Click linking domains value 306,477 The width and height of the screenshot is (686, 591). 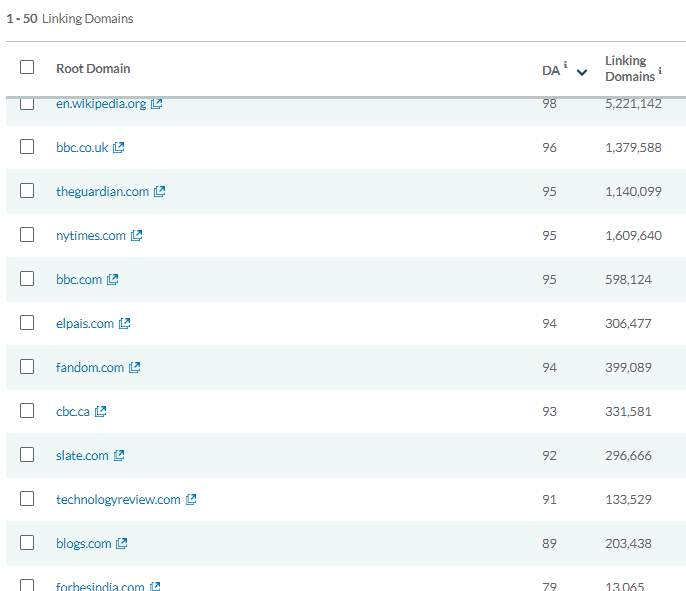[x=628, y=324]
